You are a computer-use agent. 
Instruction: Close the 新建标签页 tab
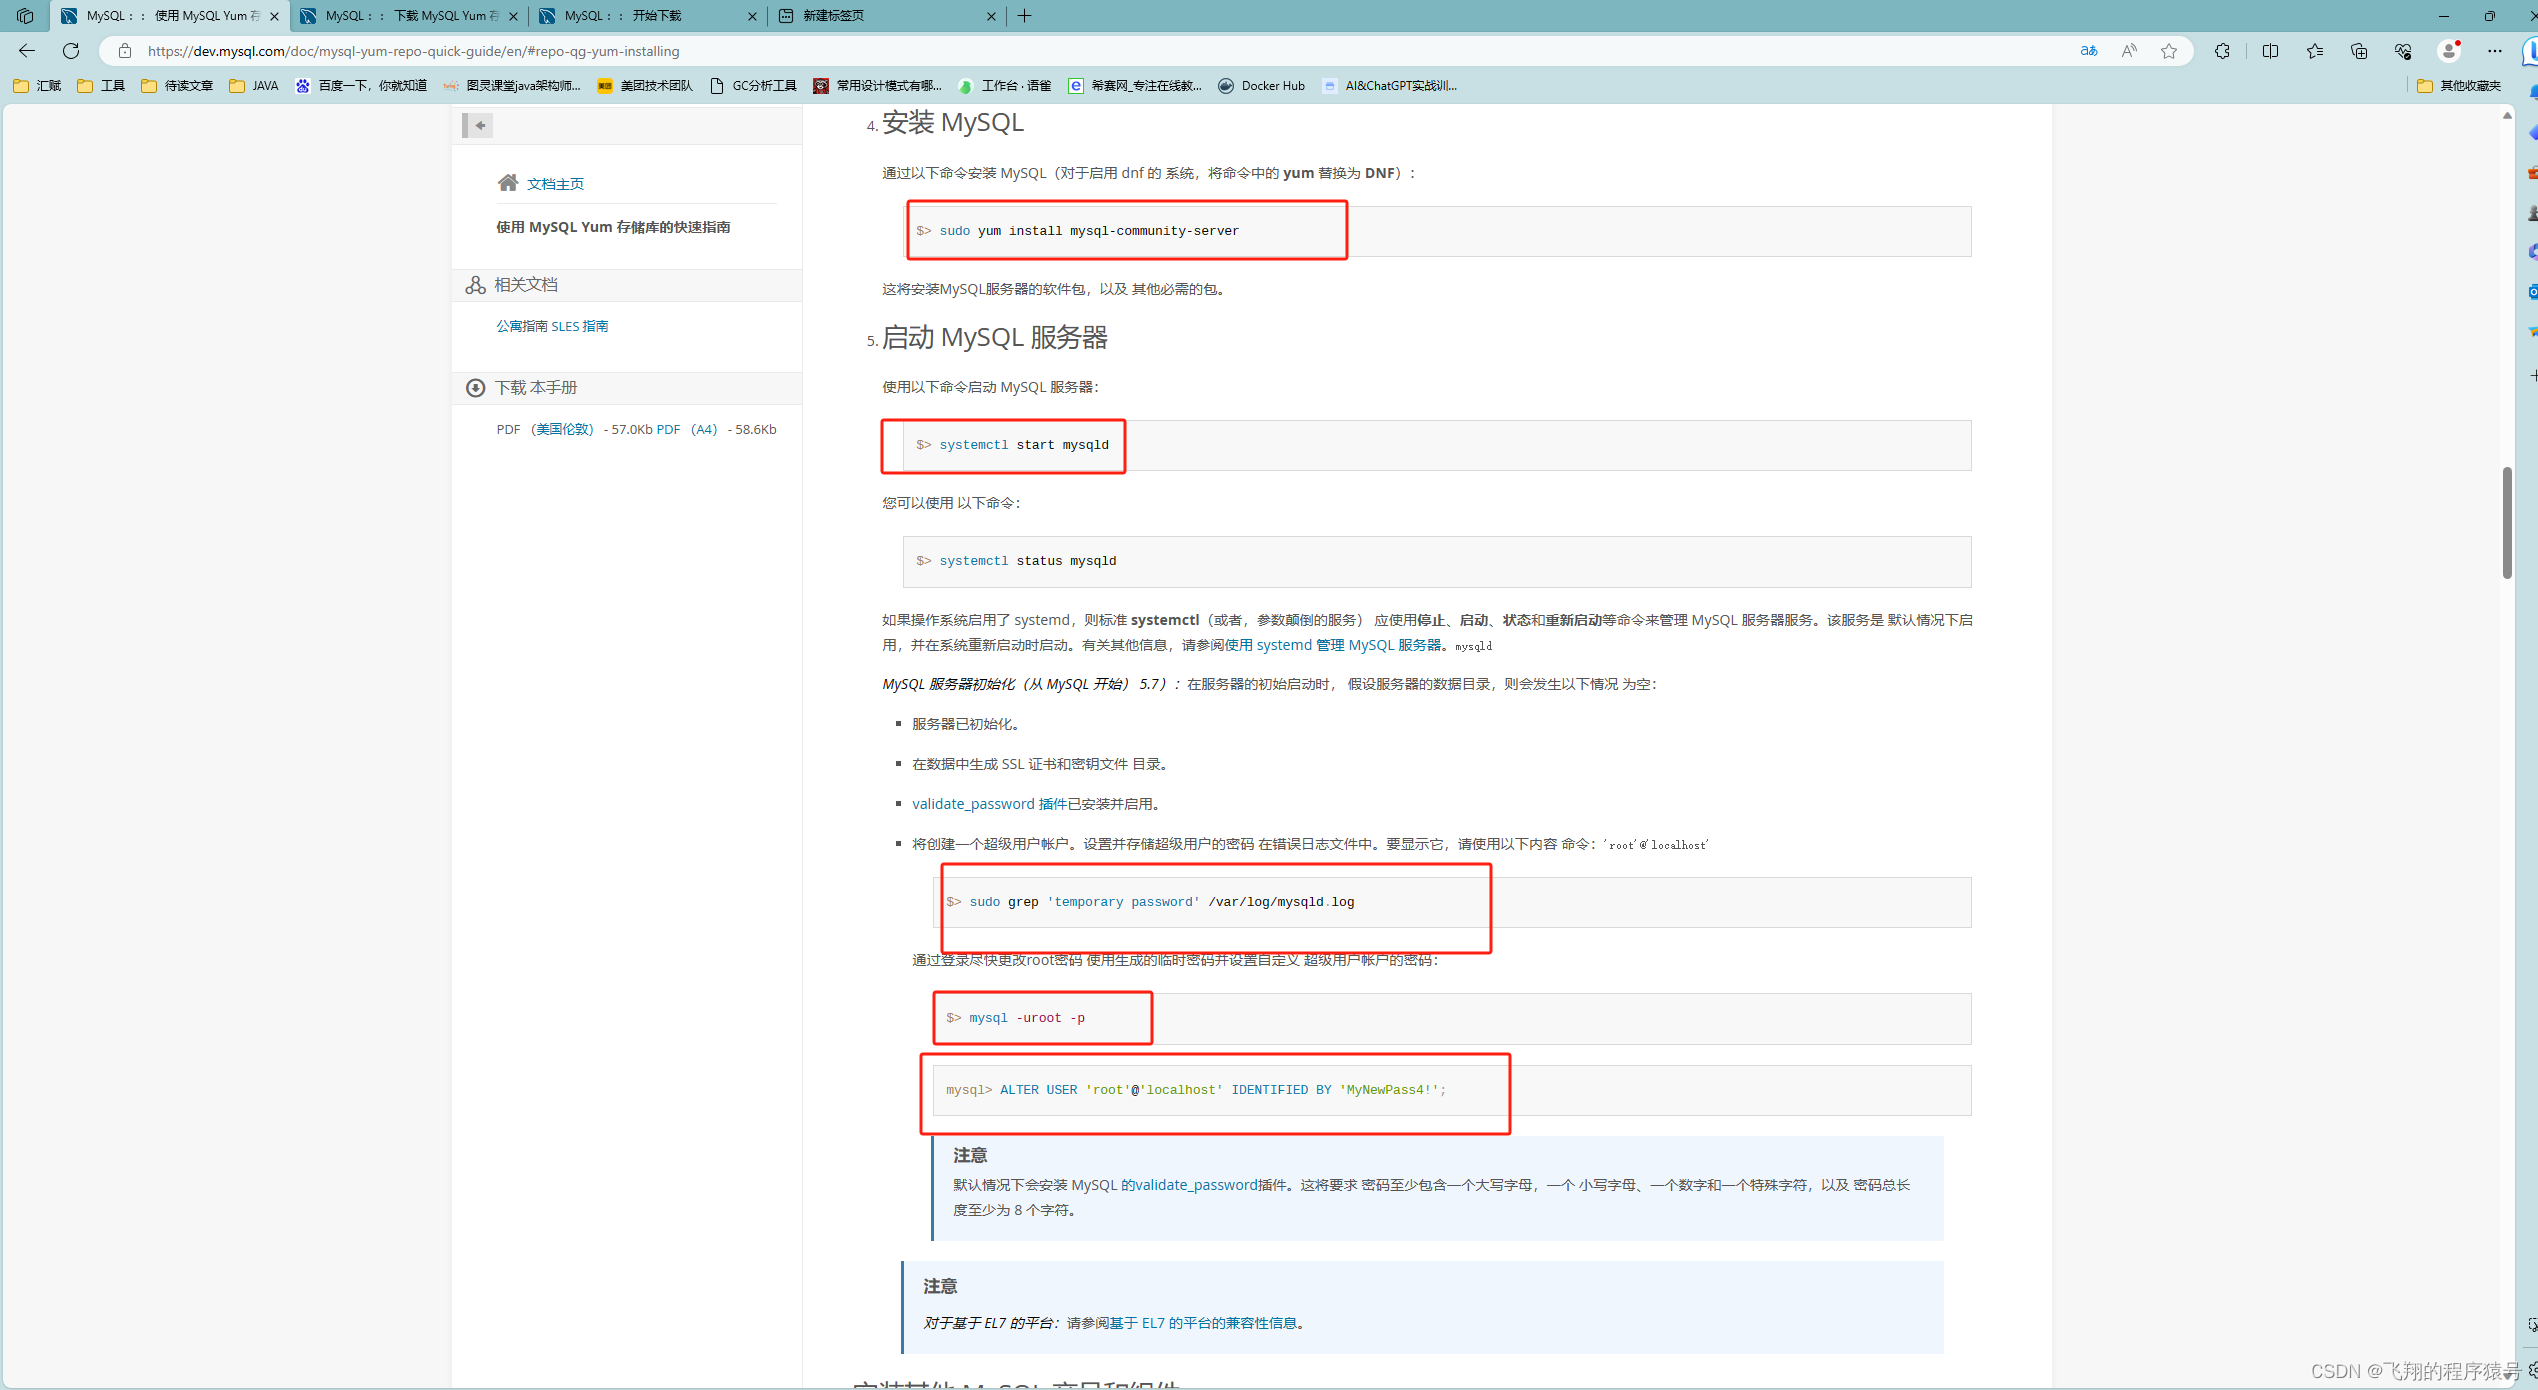point(991,16)
